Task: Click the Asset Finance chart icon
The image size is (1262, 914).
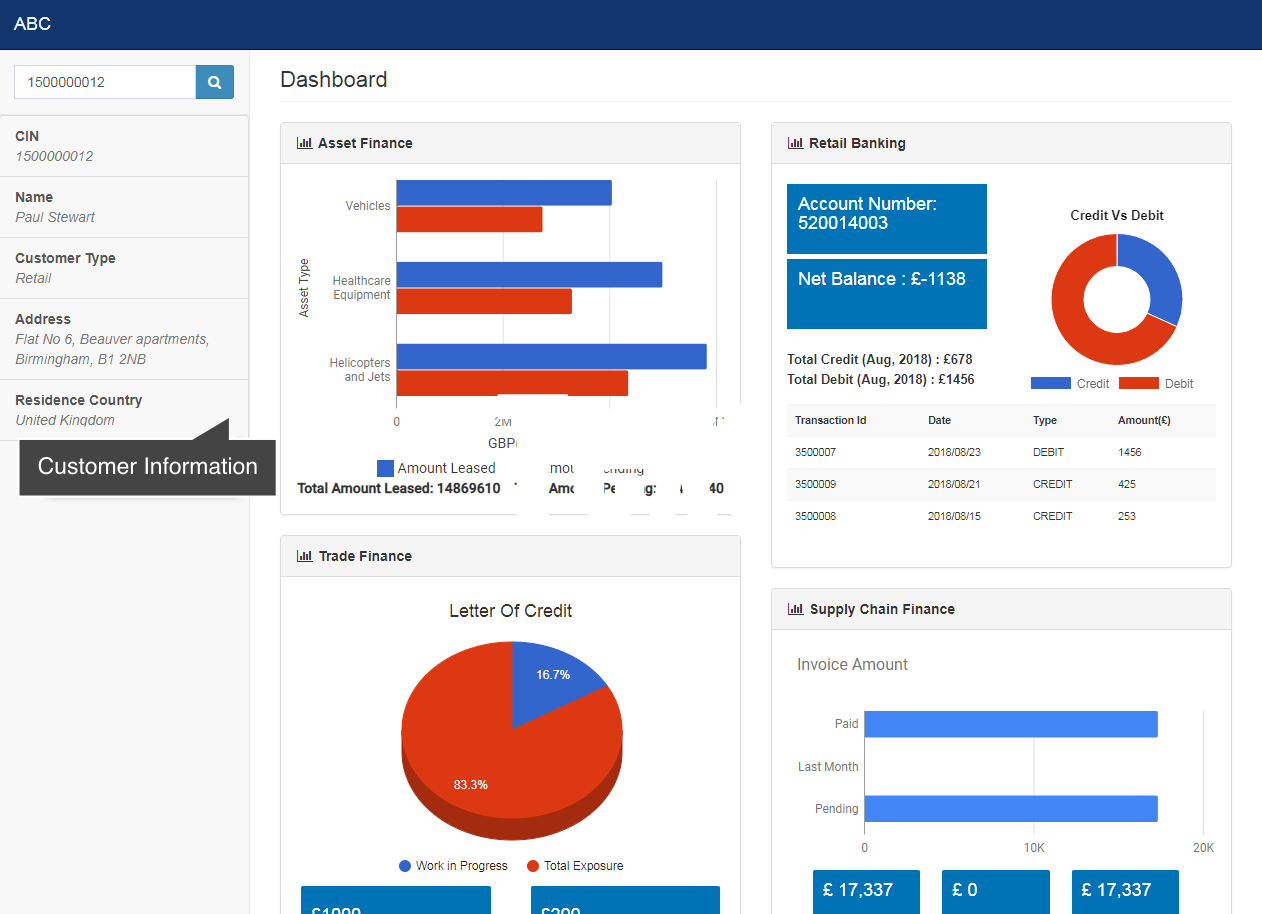Action: (x=305, y=143)
